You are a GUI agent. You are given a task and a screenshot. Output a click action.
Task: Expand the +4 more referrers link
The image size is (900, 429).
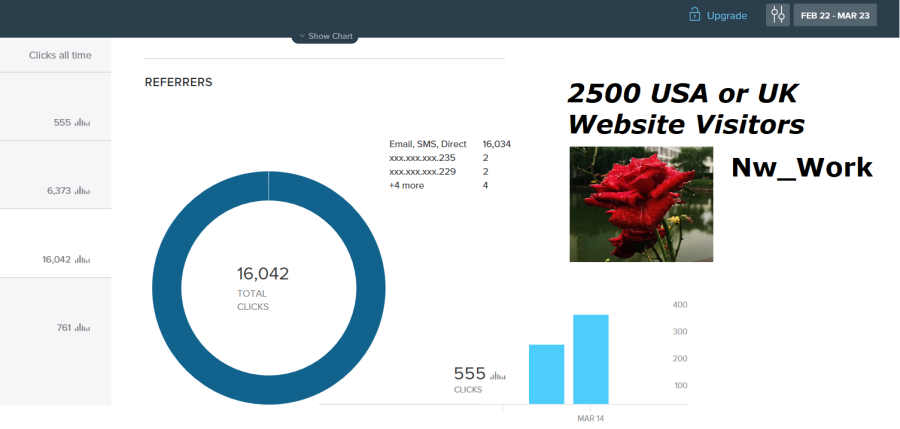(406, 185)
